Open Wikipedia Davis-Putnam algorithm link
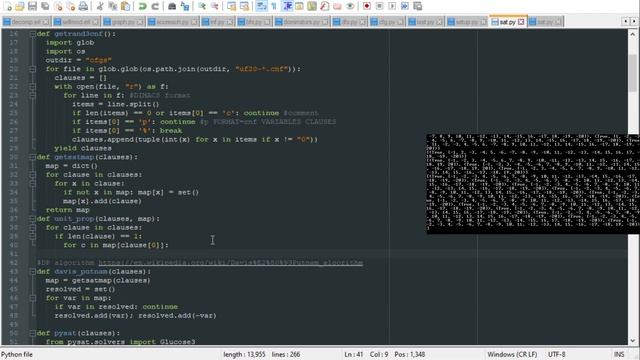 pyautogui.click(x=231, y=263)
